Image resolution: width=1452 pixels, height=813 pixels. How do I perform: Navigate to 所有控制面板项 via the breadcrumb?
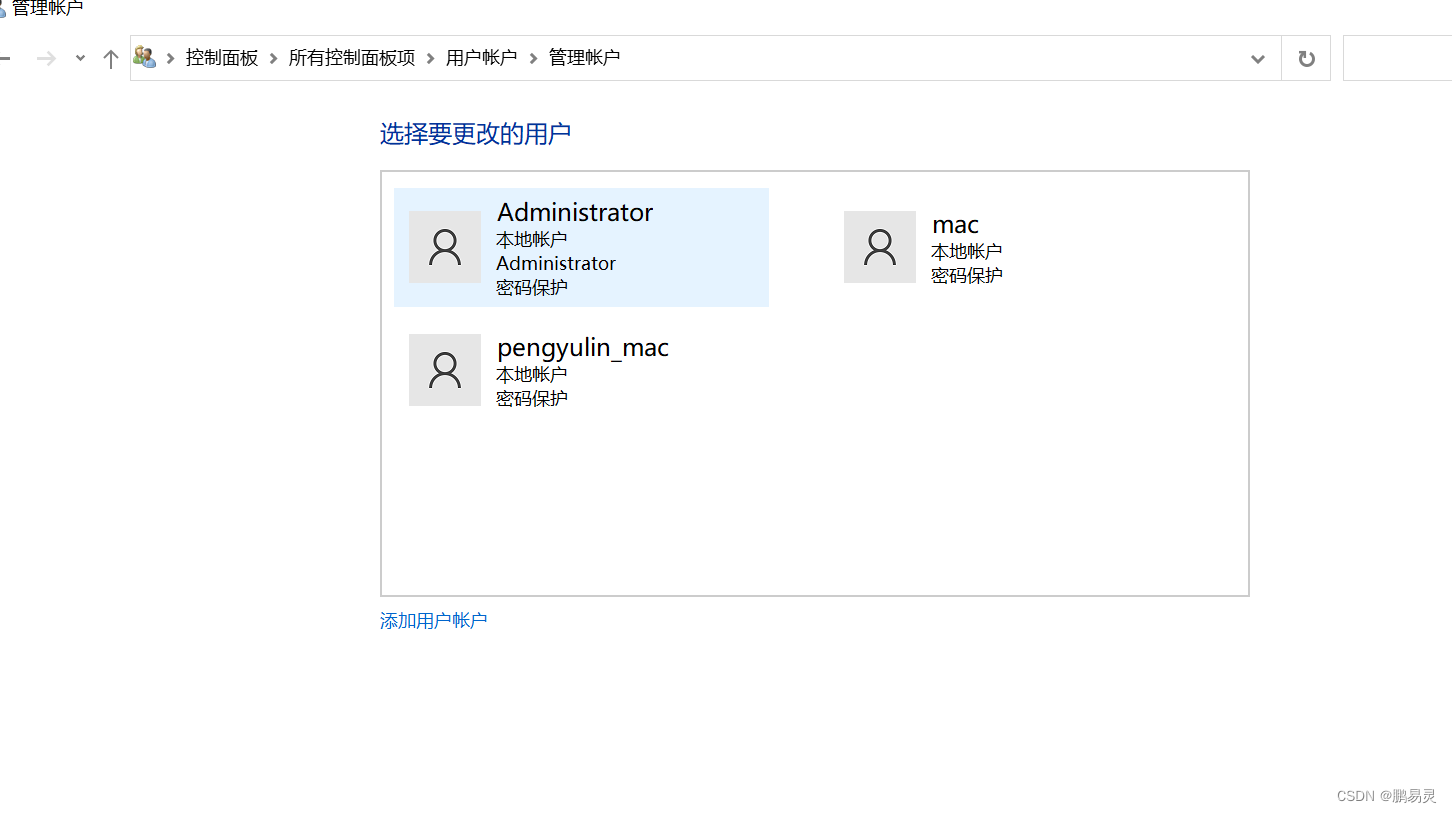click(351, 57)
